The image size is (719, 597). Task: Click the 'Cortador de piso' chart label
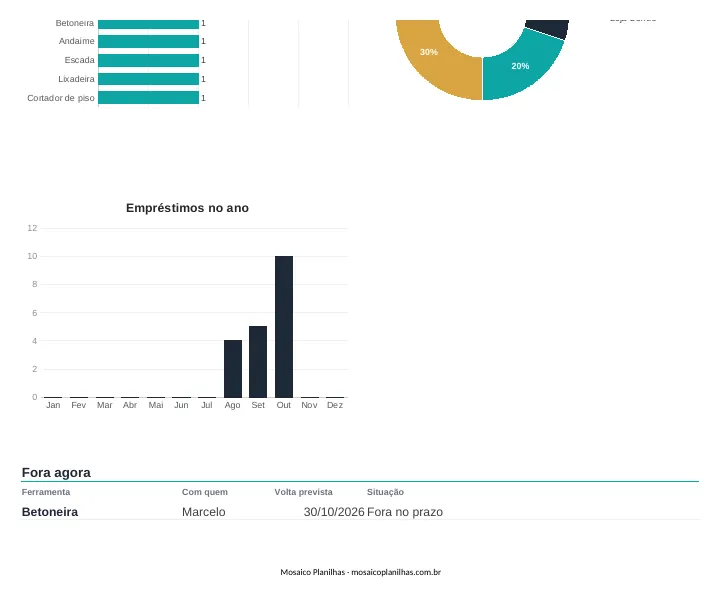61,98
